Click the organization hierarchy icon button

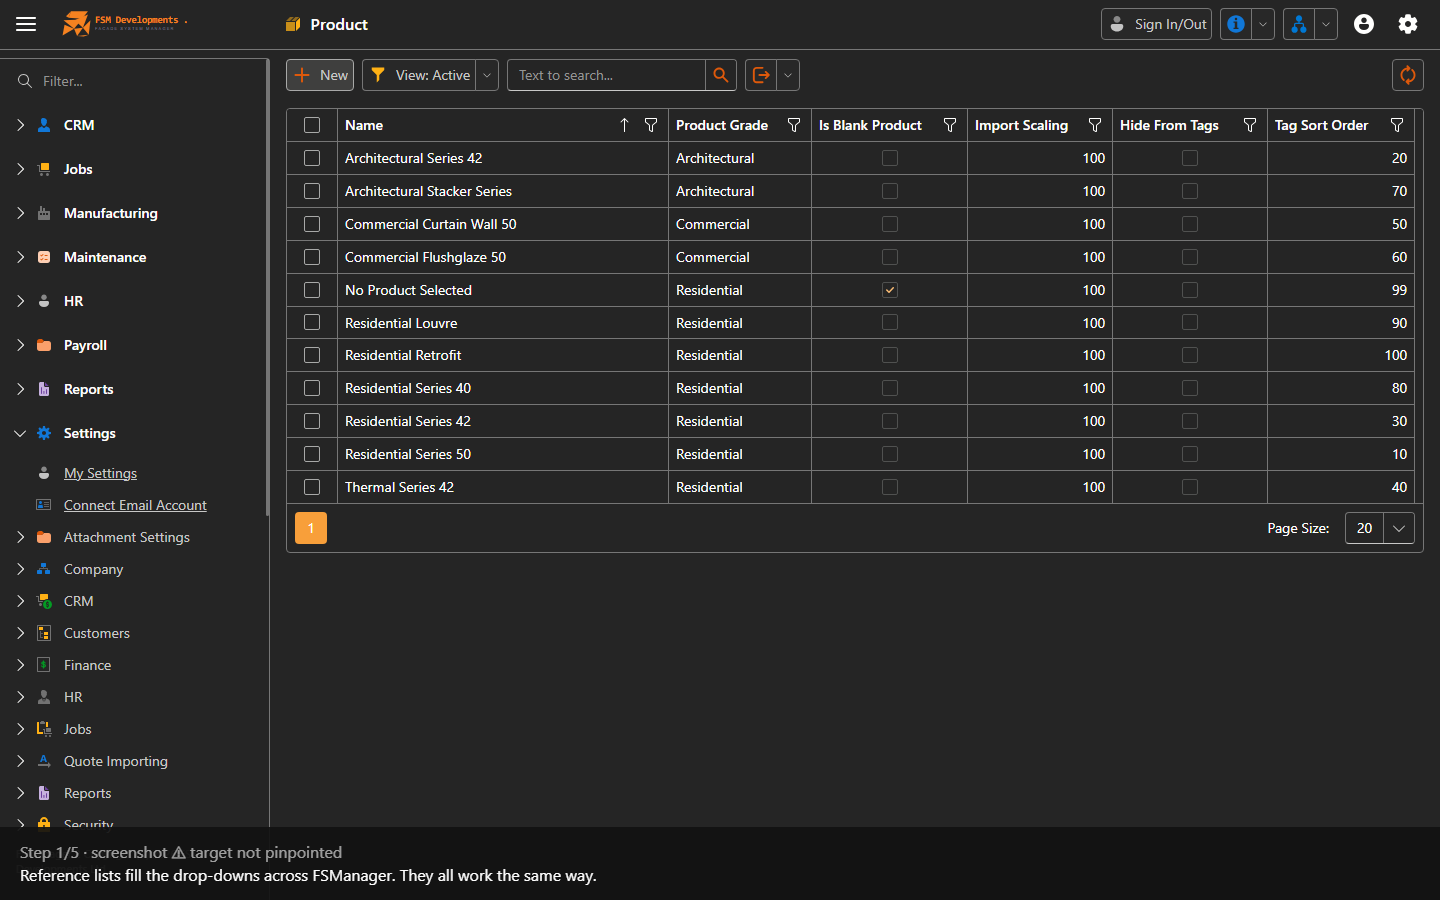1299,24
